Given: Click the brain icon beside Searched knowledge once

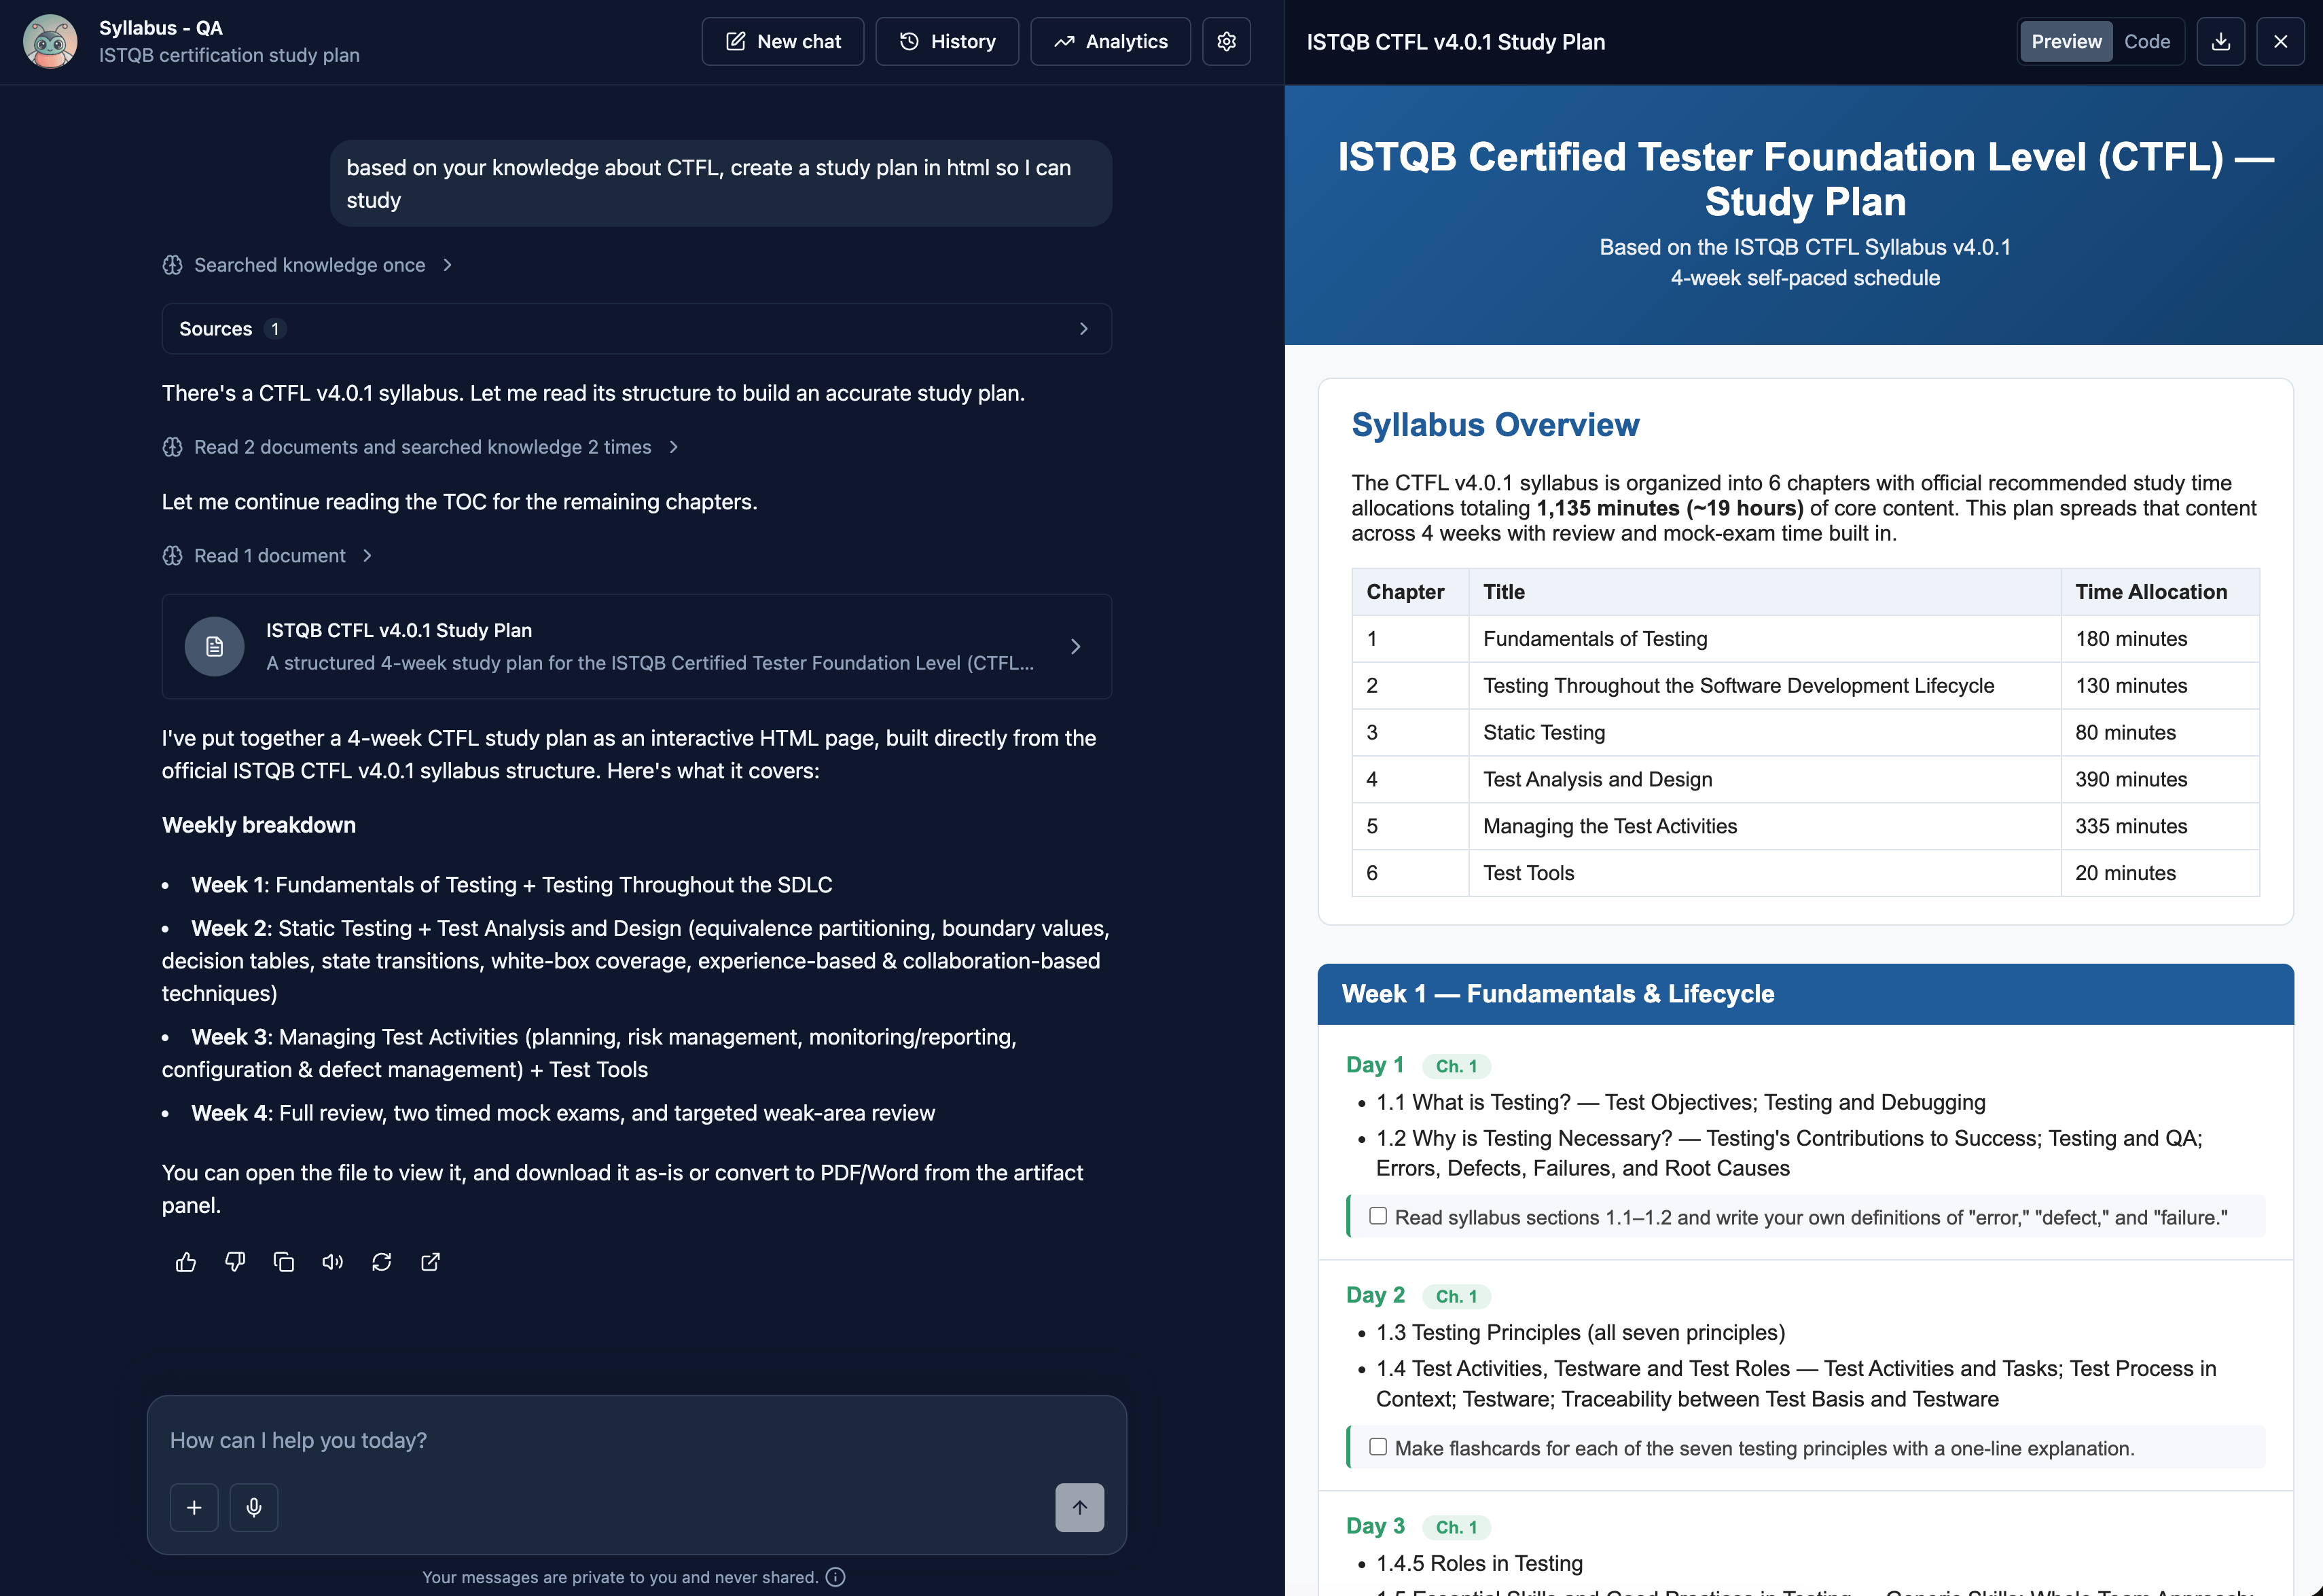Looking at the screenshot, I should (172, 265).
